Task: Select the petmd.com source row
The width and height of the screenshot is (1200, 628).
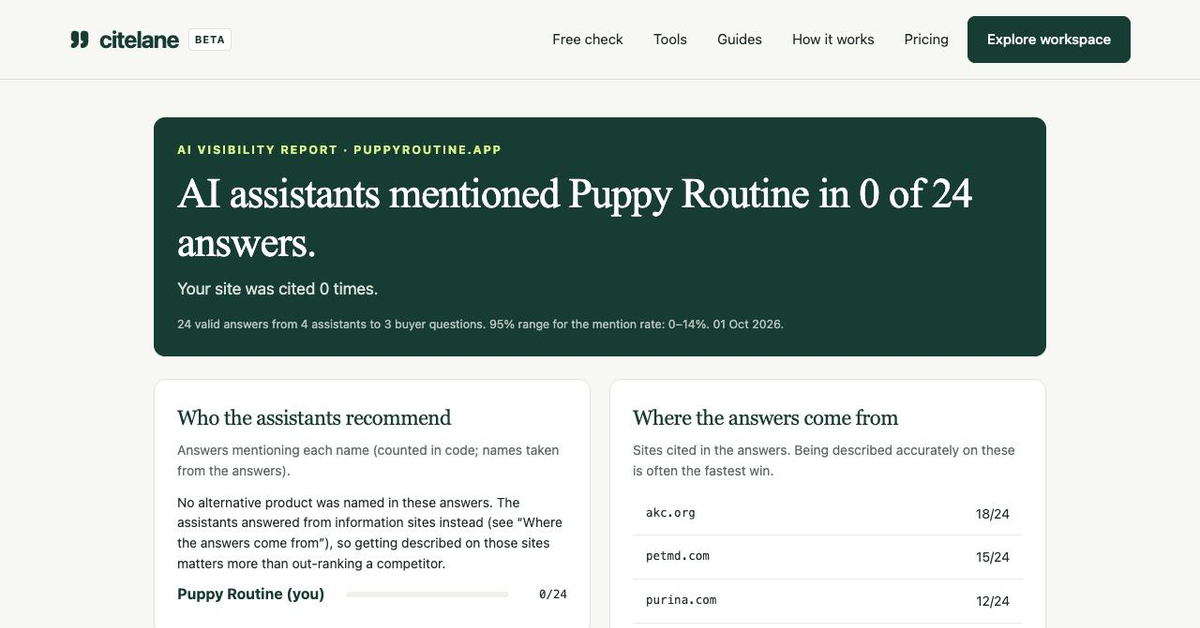Action: pos(828,557)
